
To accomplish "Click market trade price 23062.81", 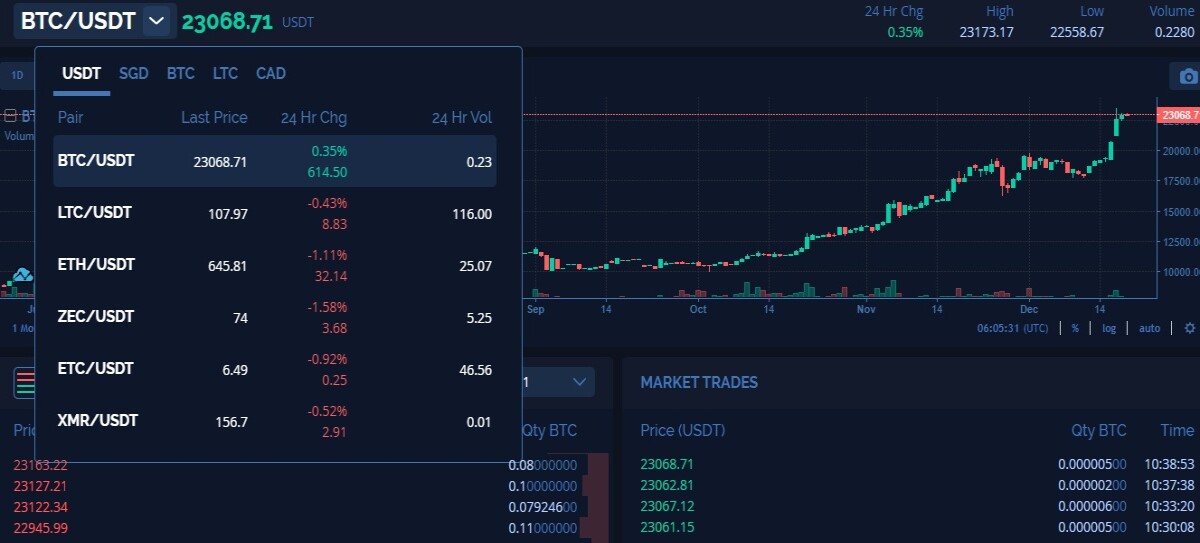I will click(667, 485).
